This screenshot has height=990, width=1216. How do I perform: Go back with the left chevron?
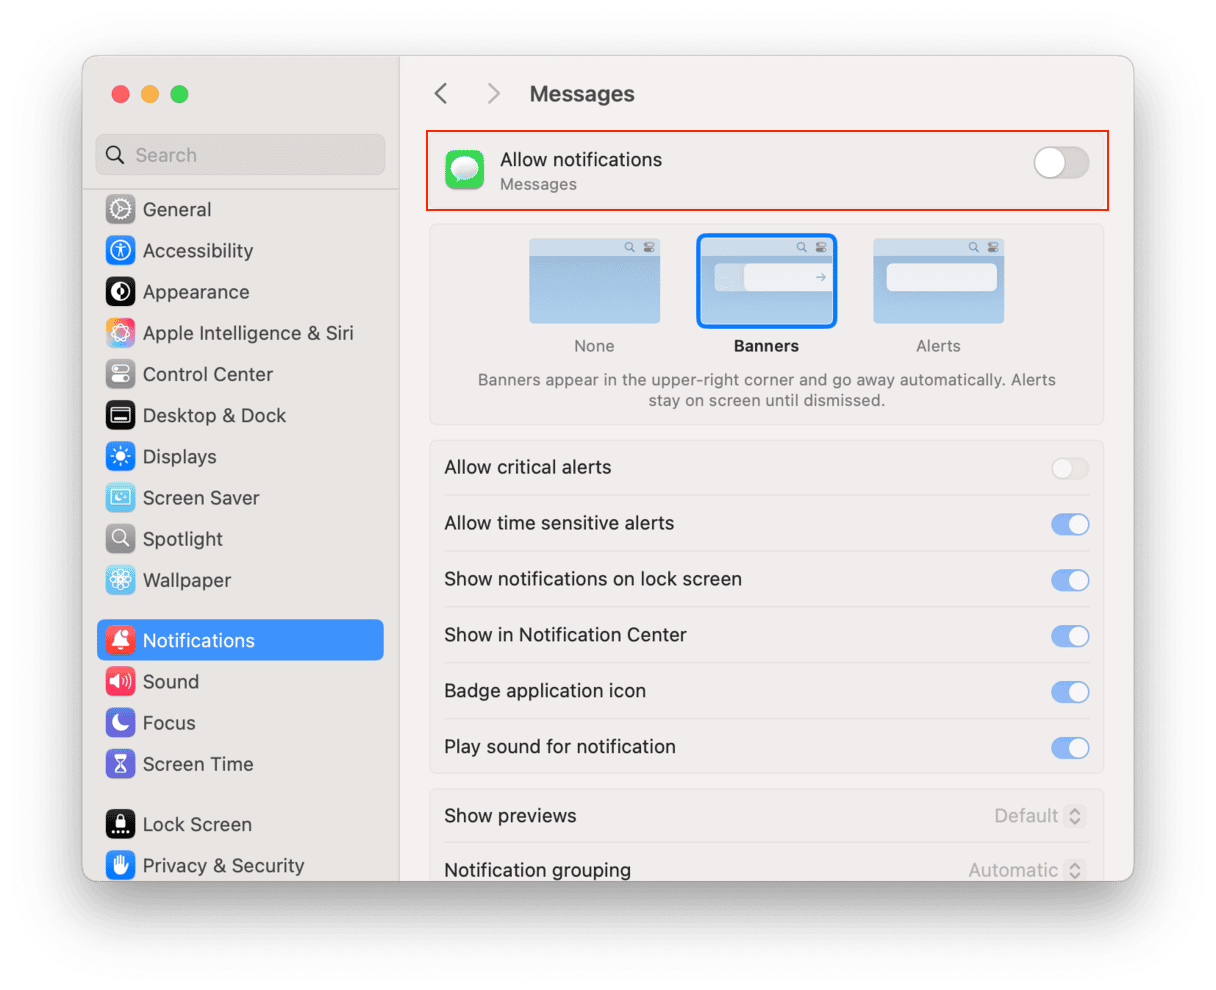tap(441, 93)
